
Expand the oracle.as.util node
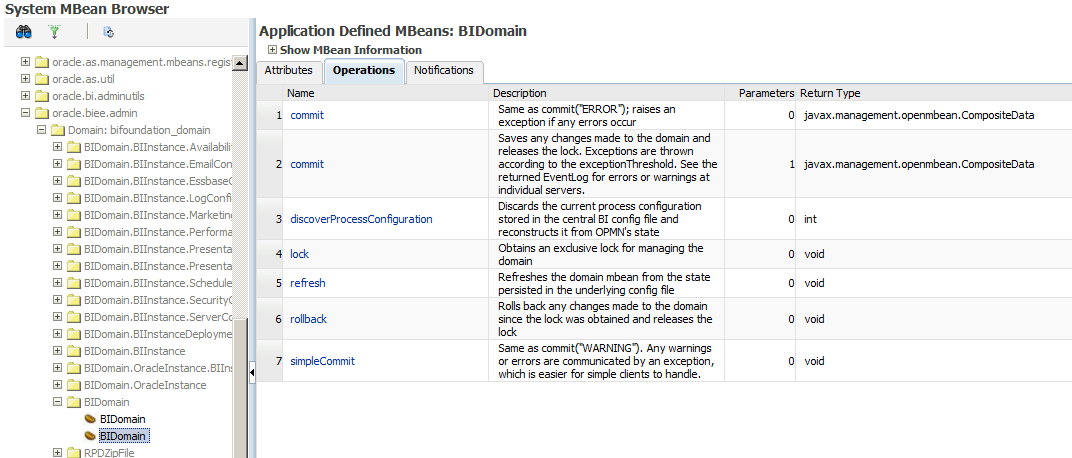(26, 79)
